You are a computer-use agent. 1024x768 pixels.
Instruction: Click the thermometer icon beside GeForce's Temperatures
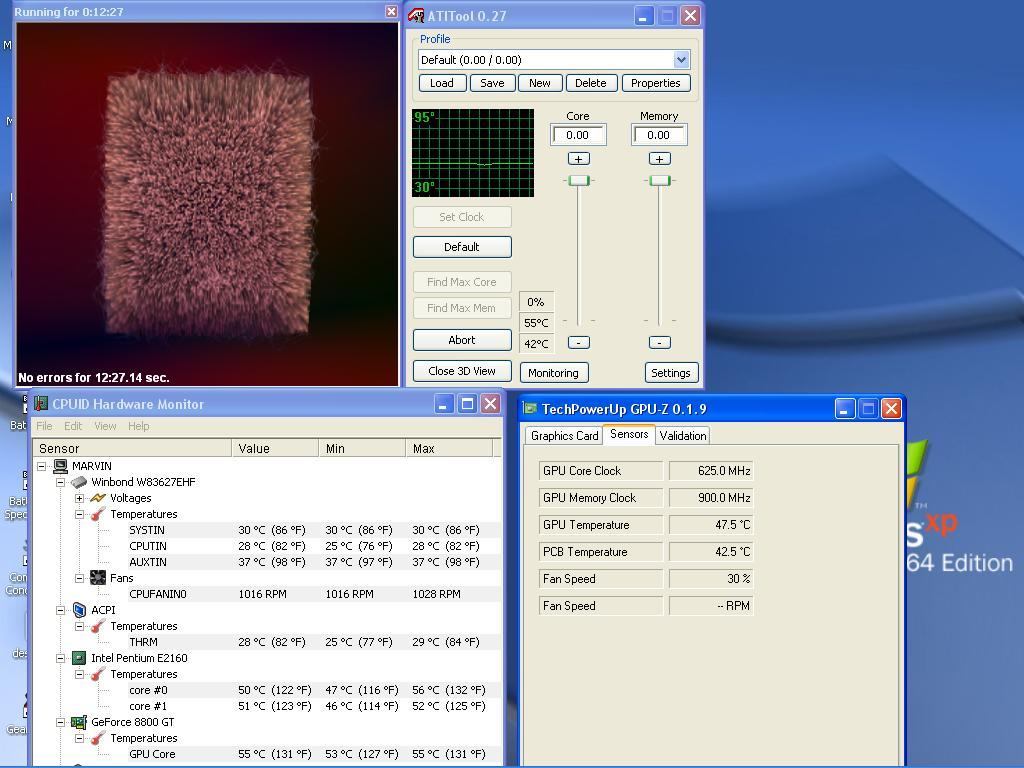click(98, 738)
